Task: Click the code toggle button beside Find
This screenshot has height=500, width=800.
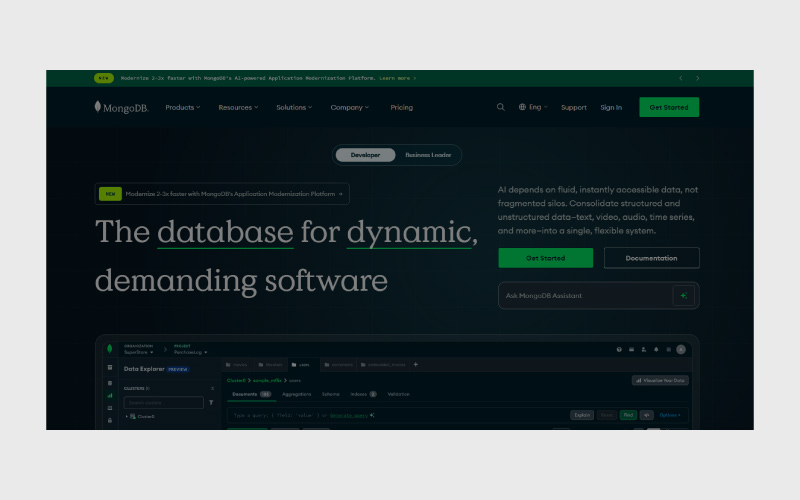Action: tap(646, 415)
